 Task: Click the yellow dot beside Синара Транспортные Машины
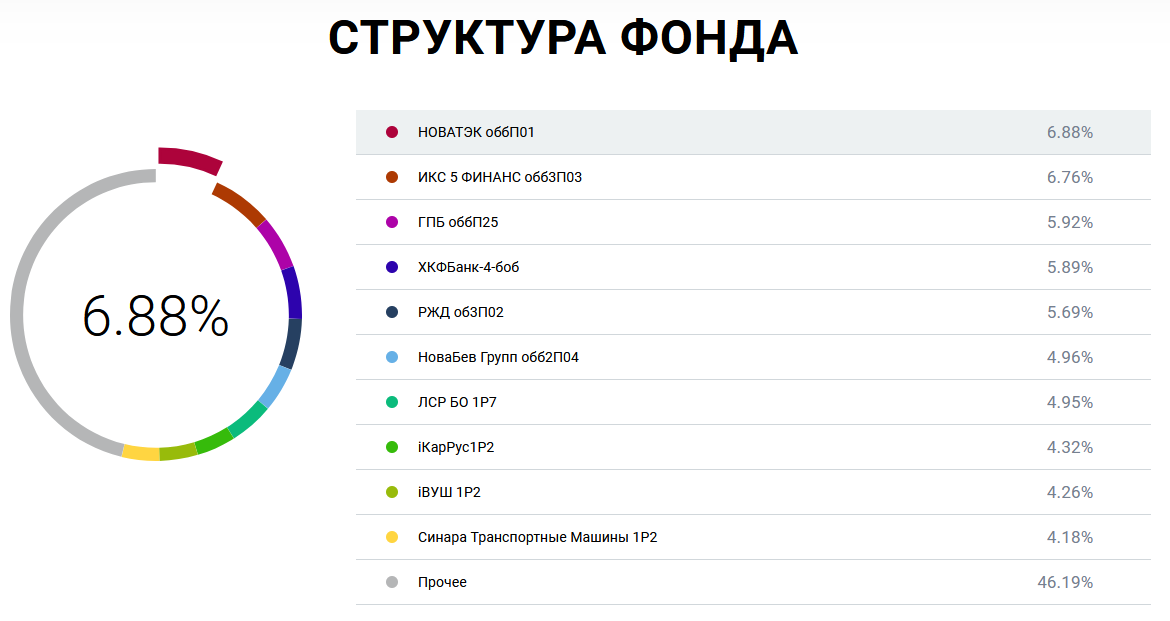click(392, 537)
